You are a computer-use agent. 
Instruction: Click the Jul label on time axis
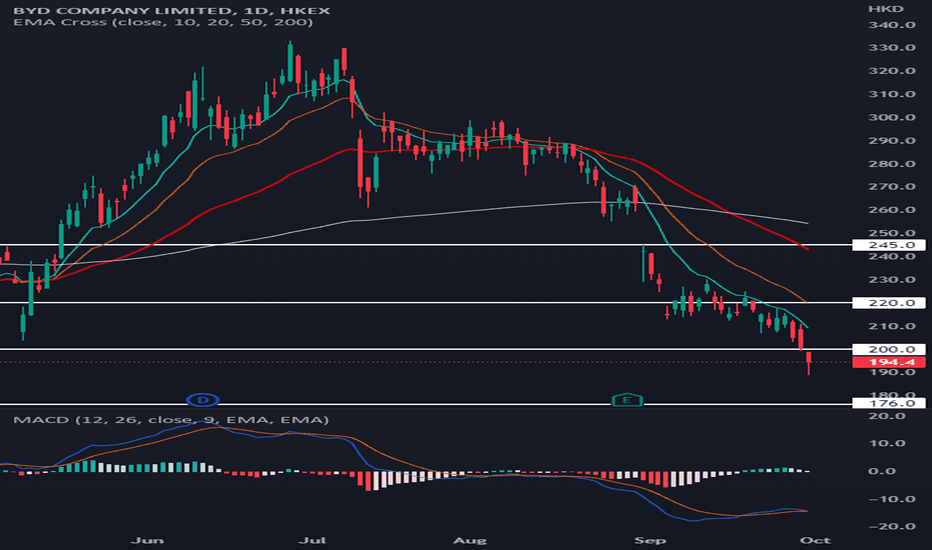(x=313, y=540)
